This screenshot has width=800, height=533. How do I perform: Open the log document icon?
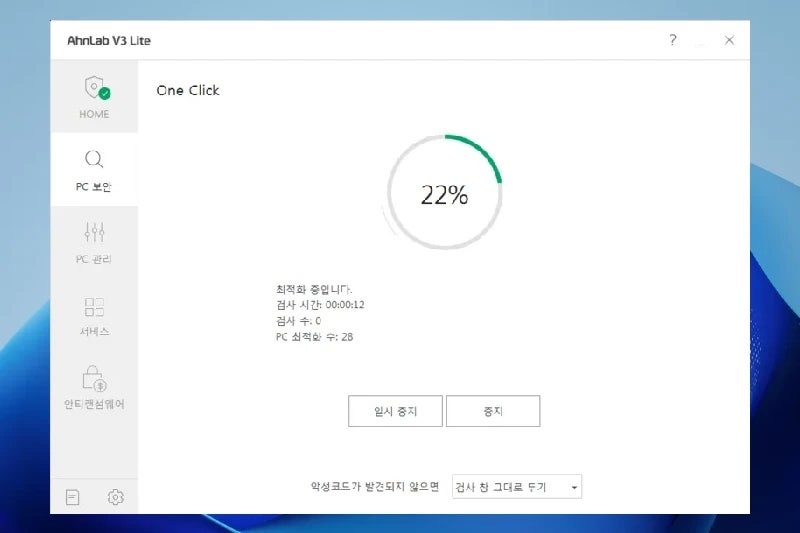(x=72, y=497)
